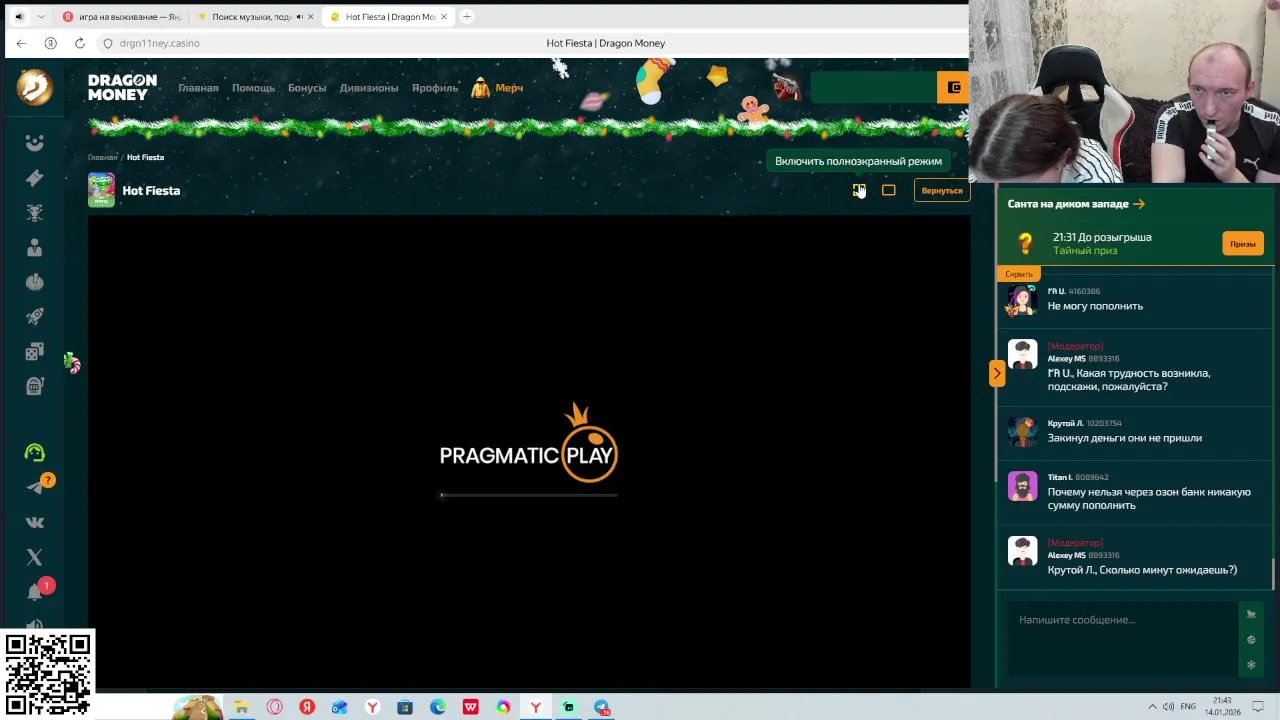Screen dimensions: 1280x720
Task: Open the Мерч shop link
Action: point(498,88)
